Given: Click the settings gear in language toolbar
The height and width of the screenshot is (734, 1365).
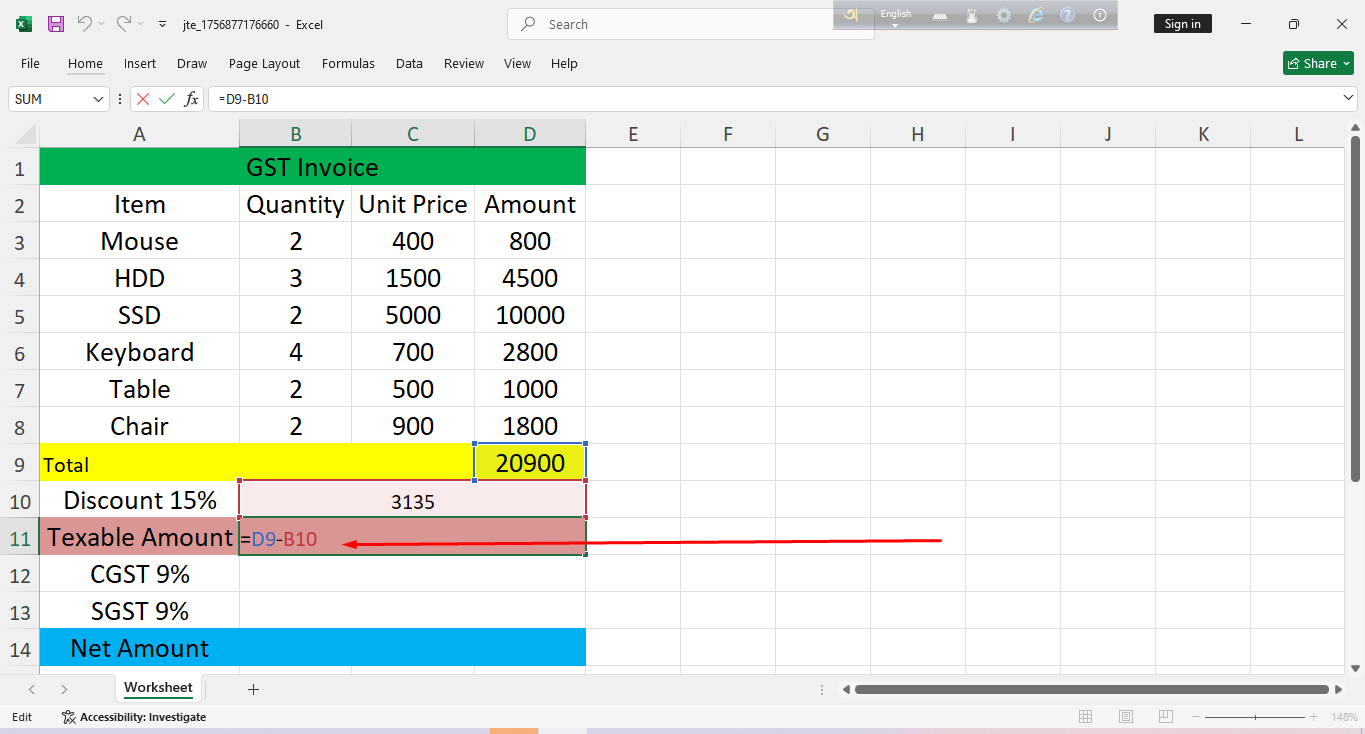Looking at the screenshot, I should [1003, 15].
